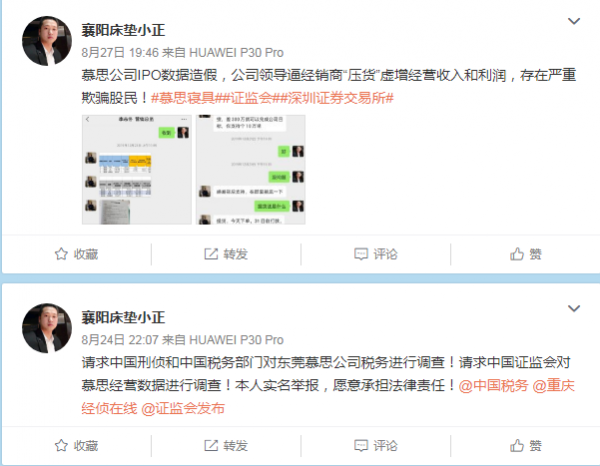Open comments on the 8月24日 post
This screenshot has height=466, width=600.
pyautogui.click(x=376, y=445)
